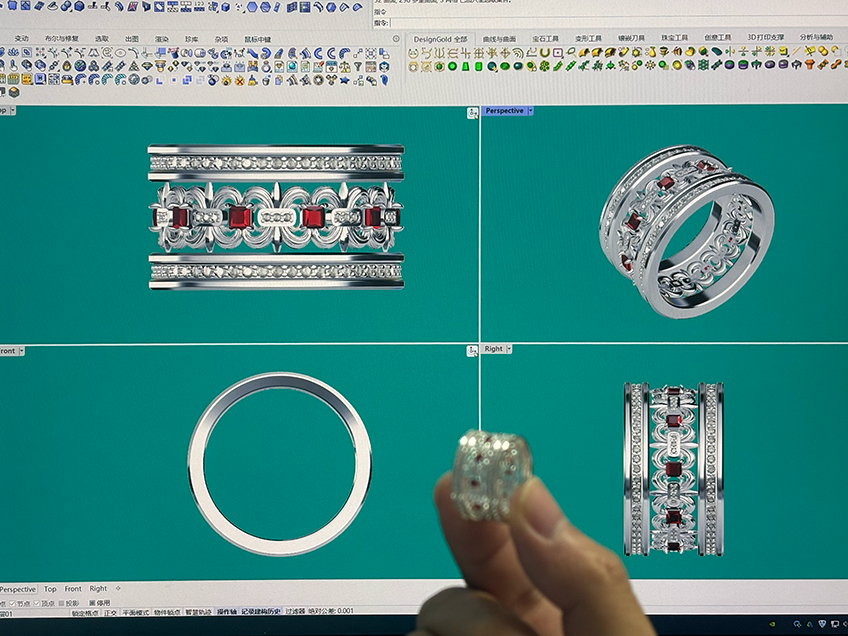Toggle the 投影 osnap checkbox
The width and height of the screenshot is (848, 636).
pos(61,604)
